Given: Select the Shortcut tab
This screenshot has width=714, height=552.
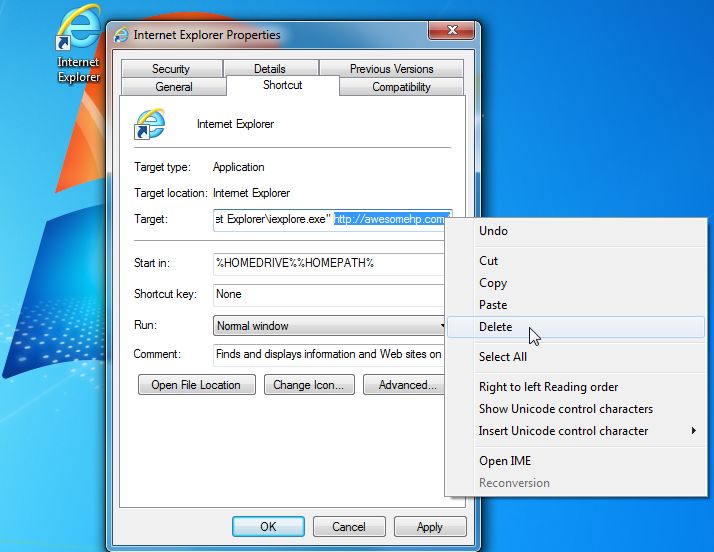Looking at the screenshot, I should pos(282,85).
